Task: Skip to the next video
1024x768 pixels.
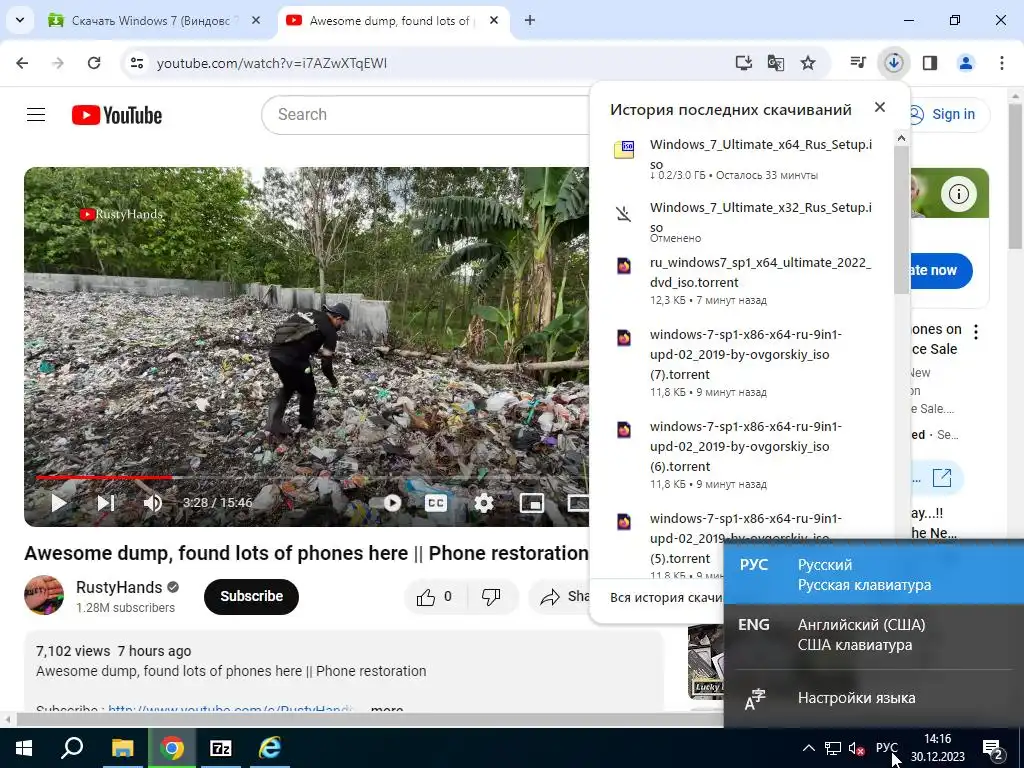Action: [x=106, y=502]
